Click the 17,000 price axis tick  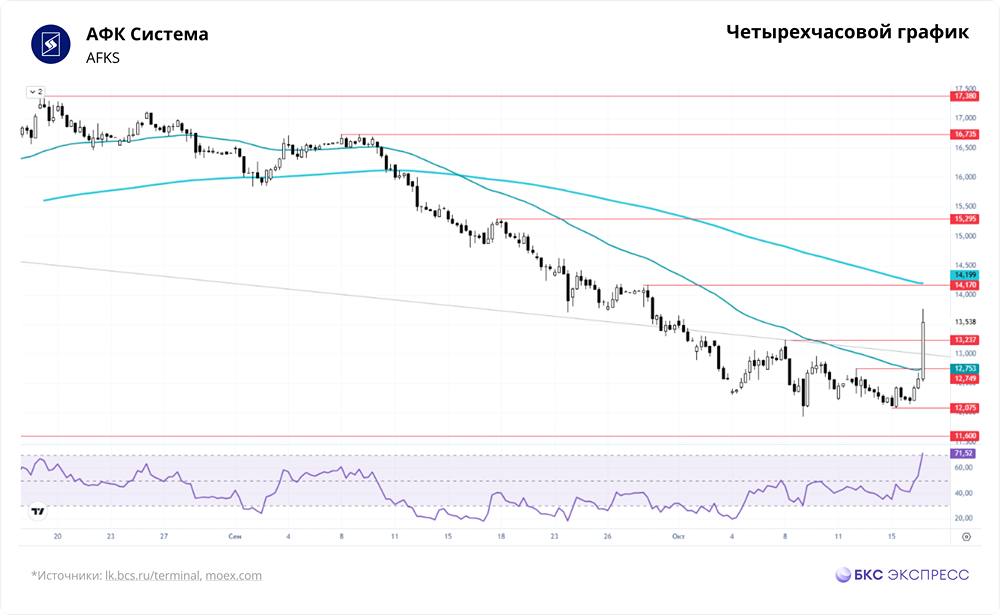tap(965, 118)
